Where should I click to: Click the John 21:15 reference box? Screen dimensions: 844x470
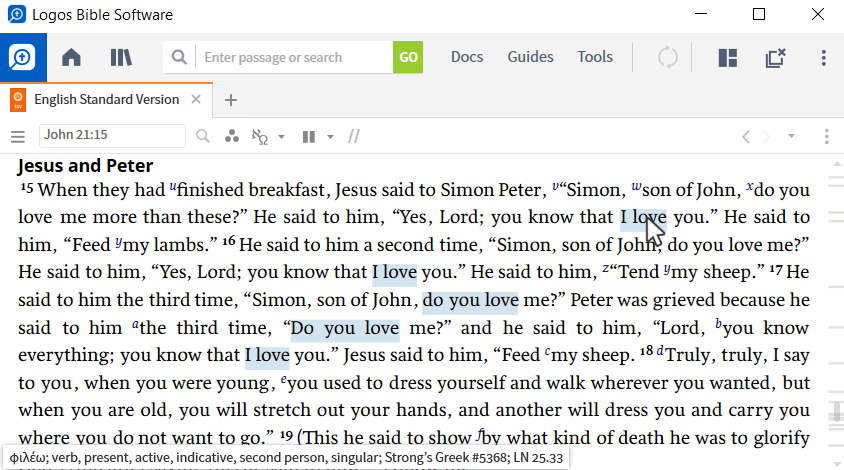coord(112,136)
